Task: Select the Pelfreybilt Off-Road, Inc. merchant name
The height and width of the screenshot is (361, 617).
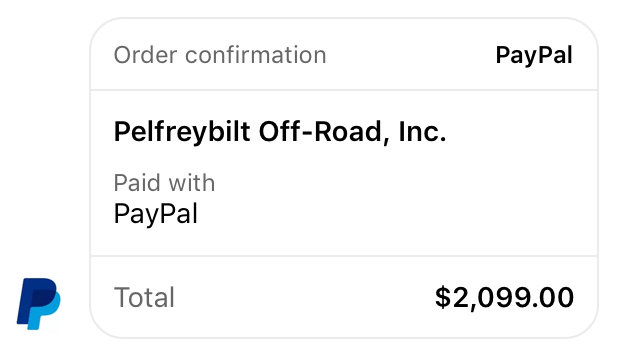Action: point(280,131)
